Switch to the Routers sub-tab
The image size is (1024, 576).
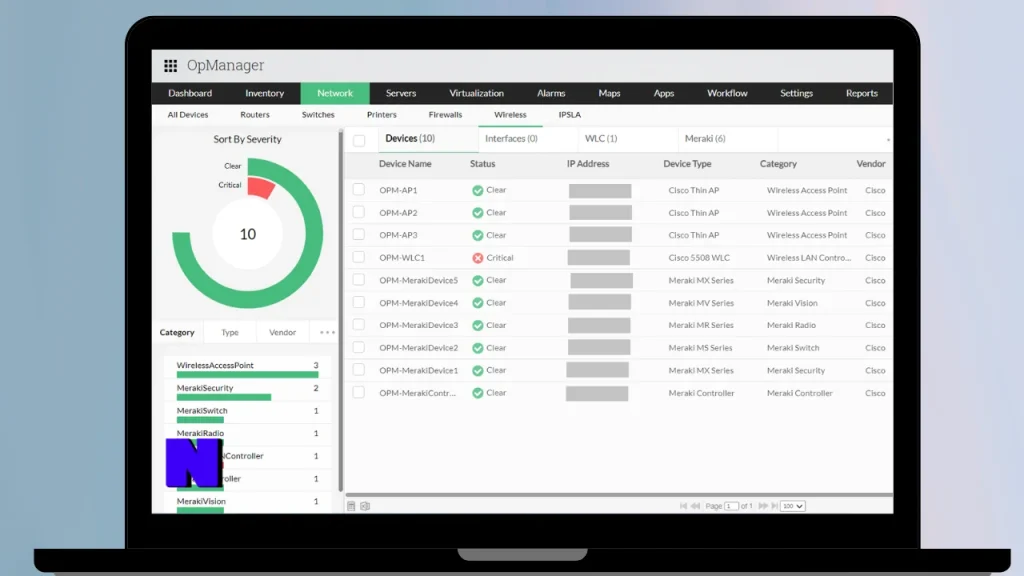tap(255, 115)
